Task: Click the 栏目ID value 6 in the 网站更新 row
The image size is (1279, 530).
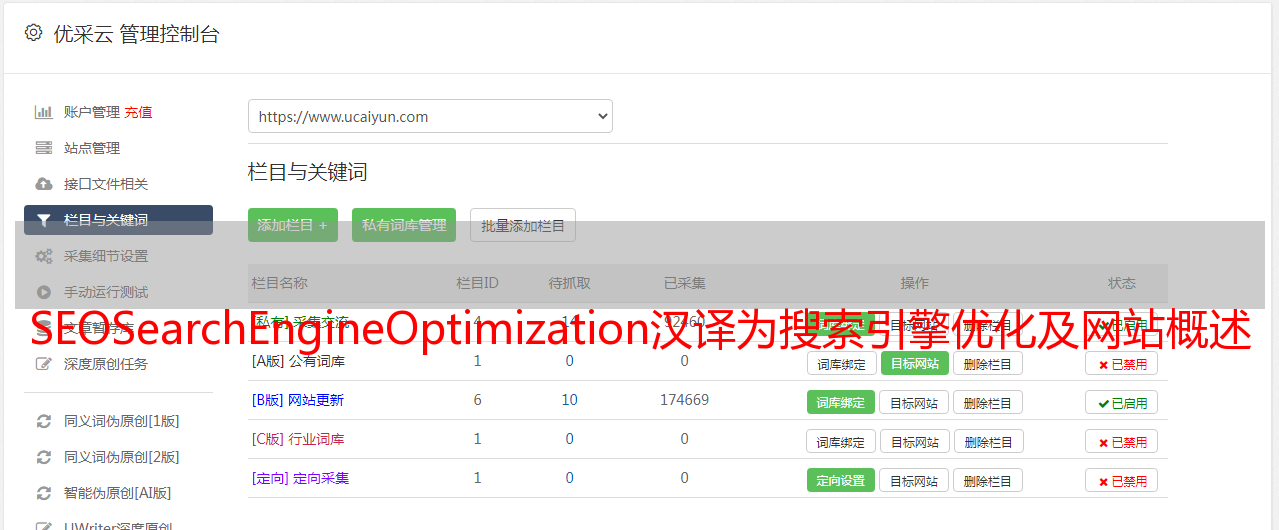Action: [x=477, y=400]
